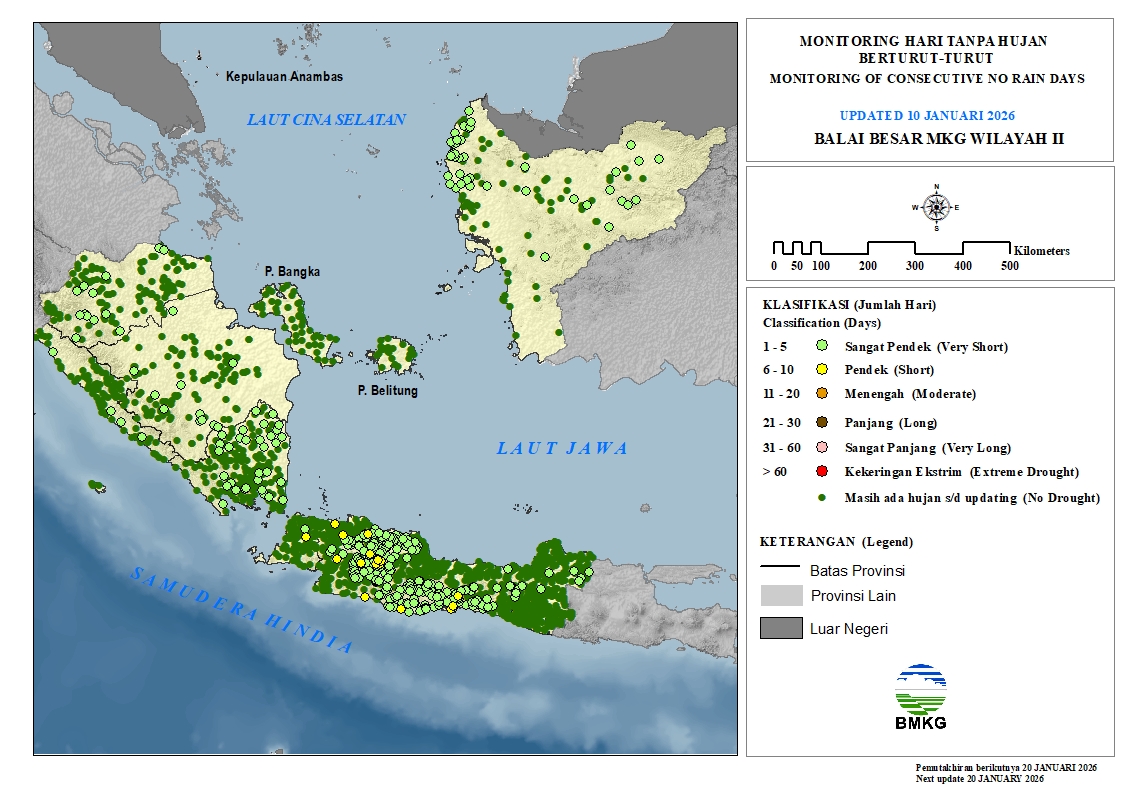The height and width of the screenshot is (794, 1123).
Task: Click the BMKG logo
Action: (921, 696)
